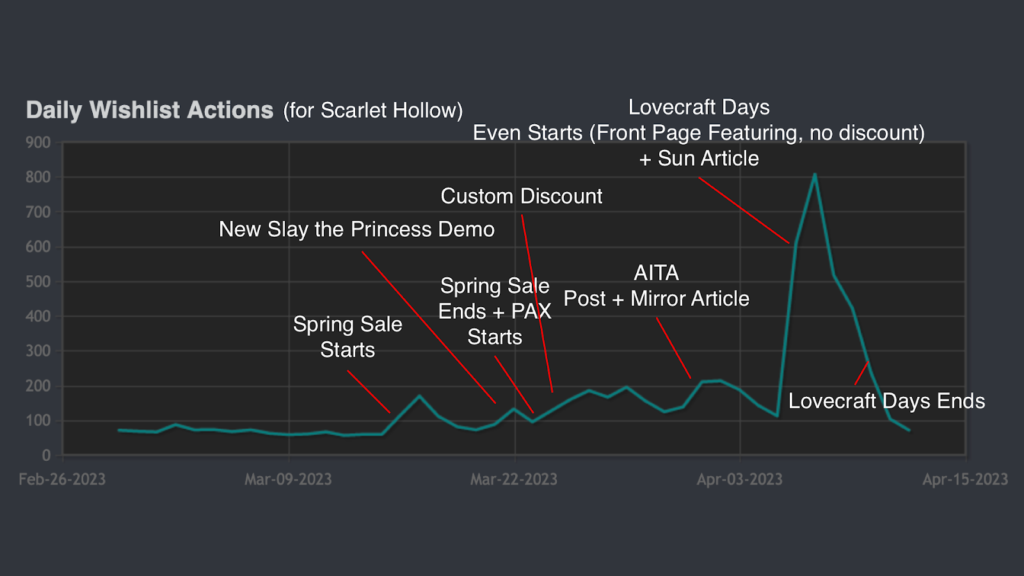
Task: Select the 500 y-axis value label
Action: [38, 282]
